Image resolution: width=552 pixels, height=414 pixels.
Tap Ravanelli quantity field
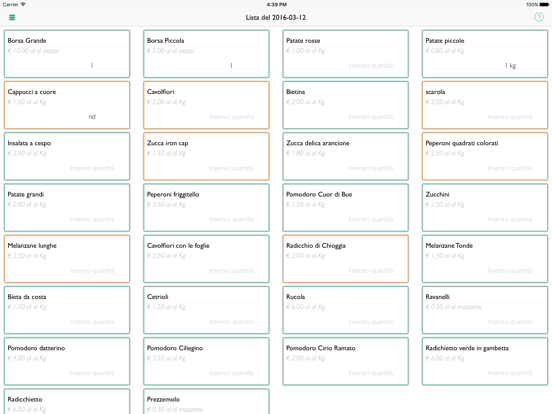(510, 321)
